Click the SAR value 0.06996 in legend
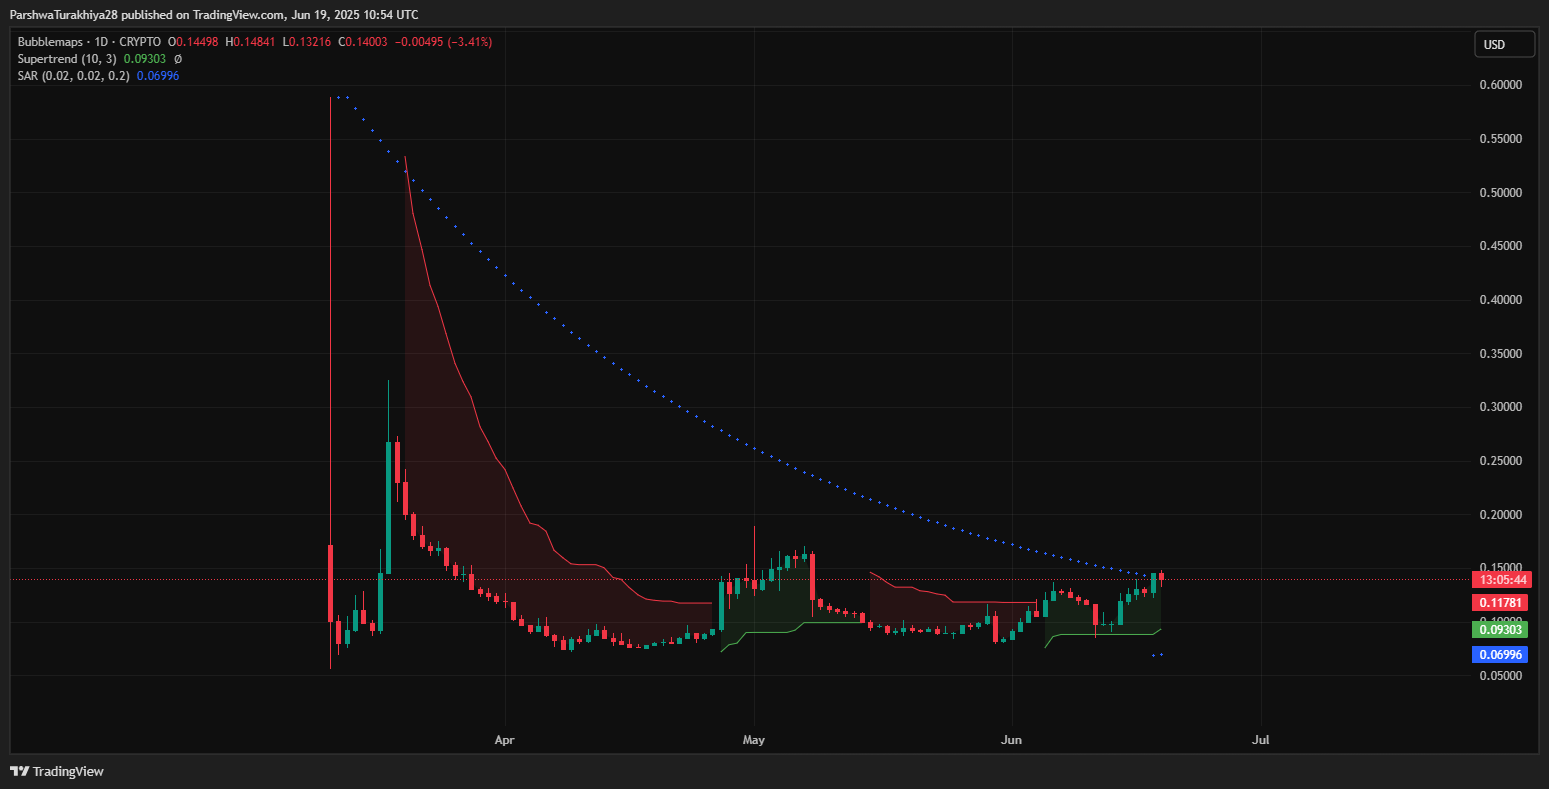 (x=158, y=76)
